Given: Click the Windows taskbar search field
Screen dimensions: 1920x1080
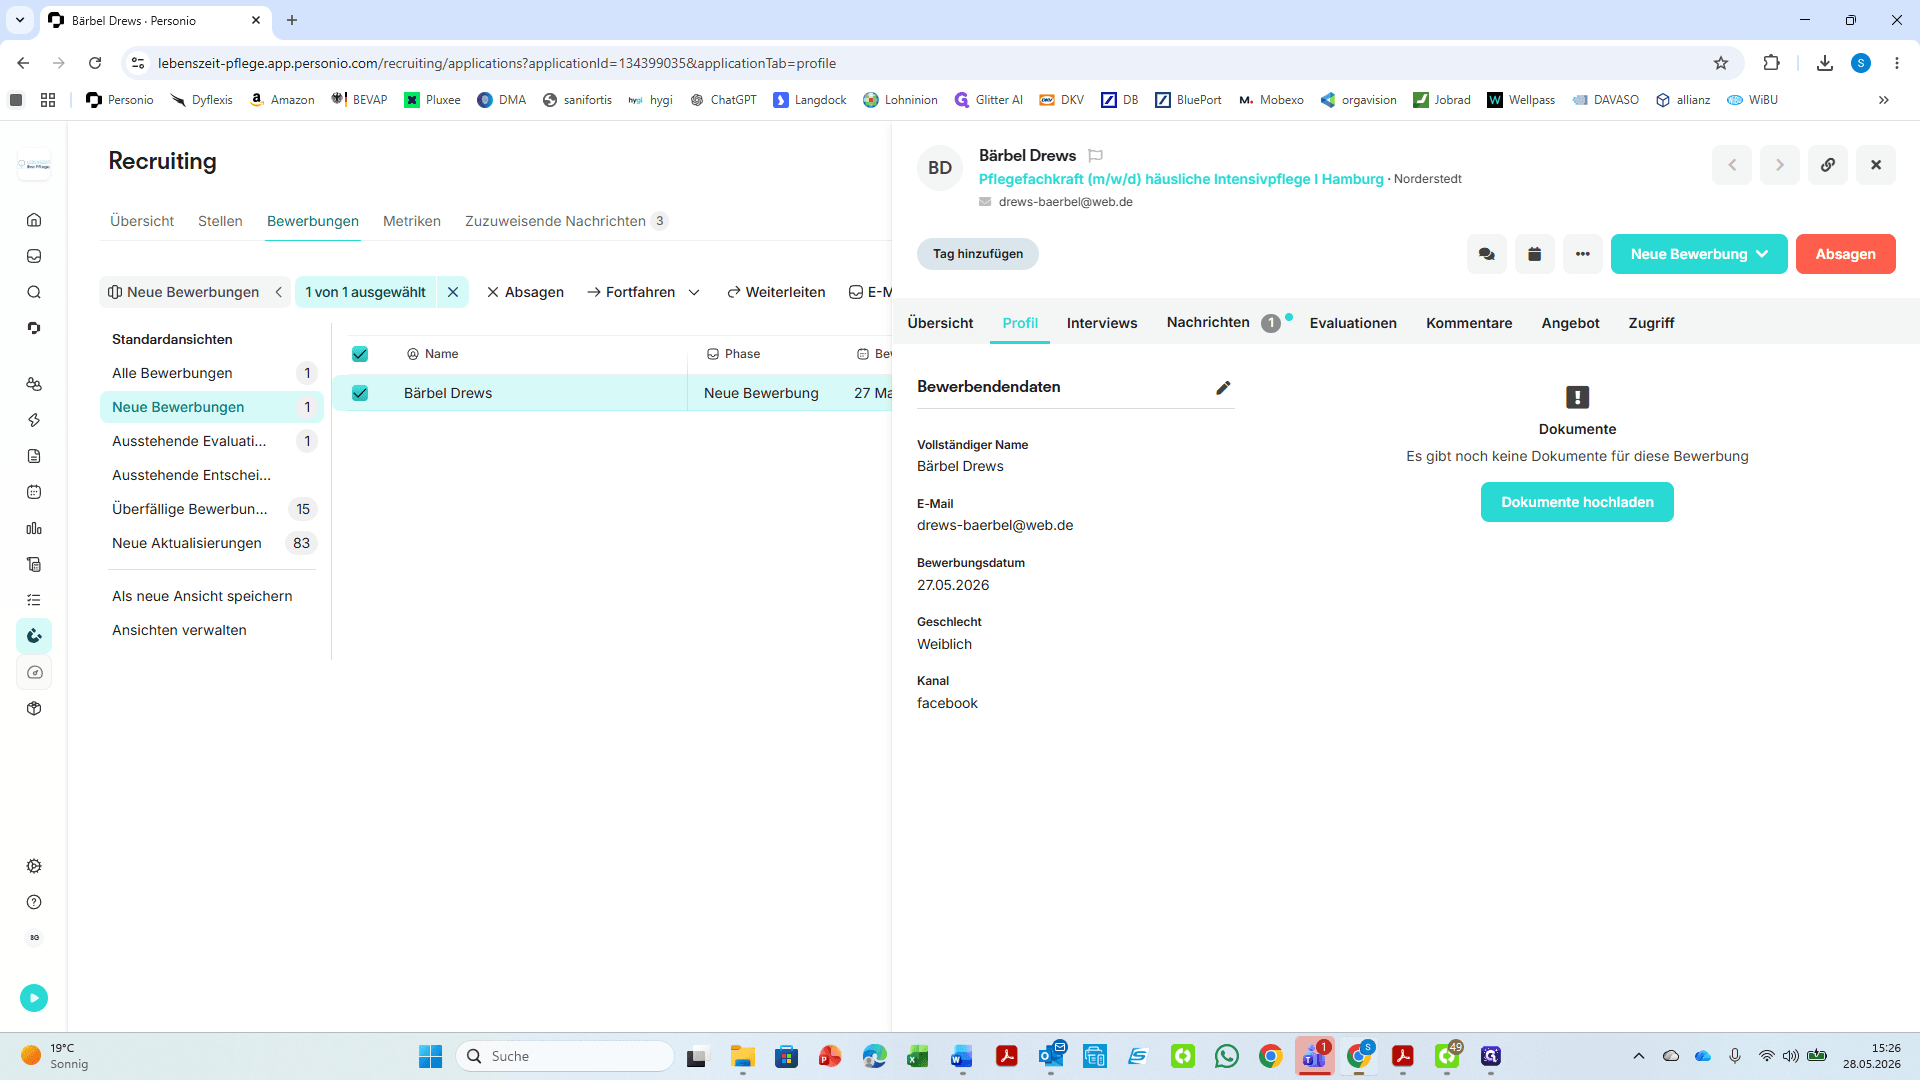Looking at the screenshot, I should point(565,1056).
